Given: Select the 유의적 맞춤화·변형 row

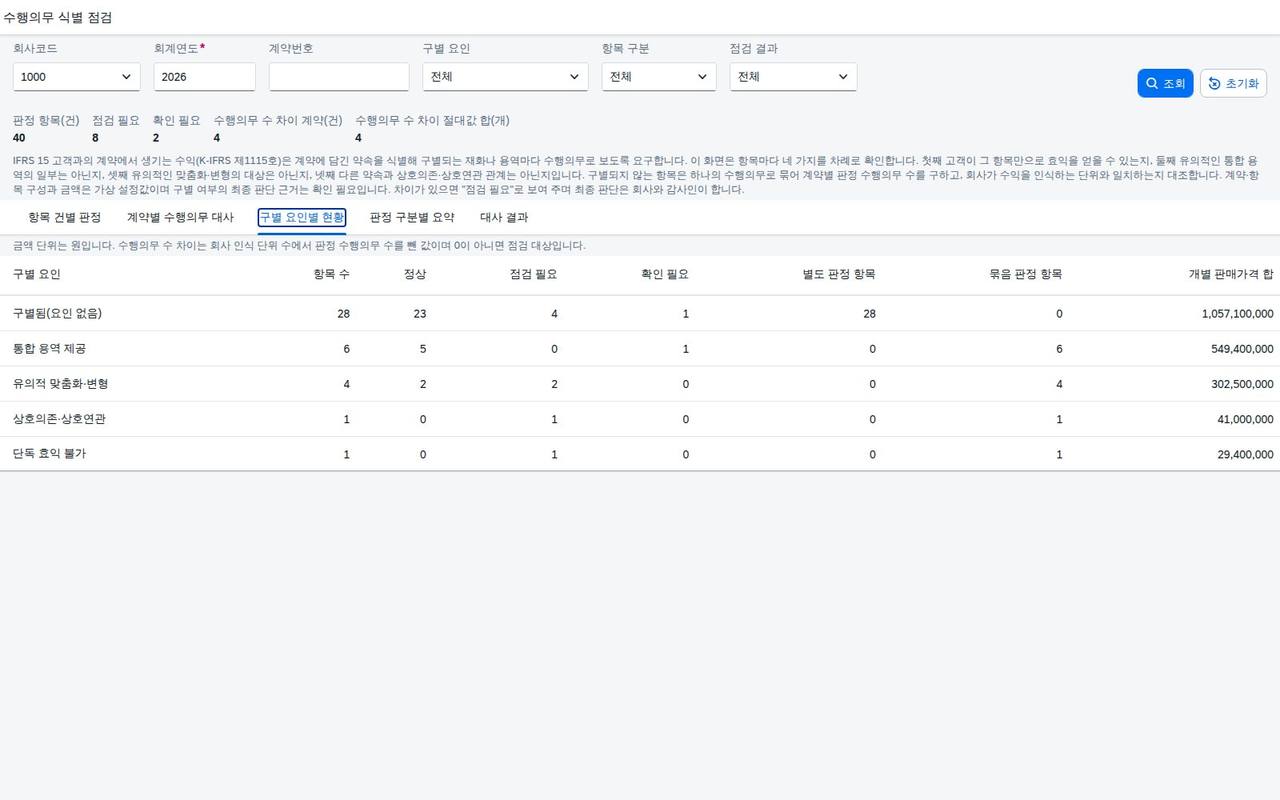Looking at the screenshot, I should 640,384.
